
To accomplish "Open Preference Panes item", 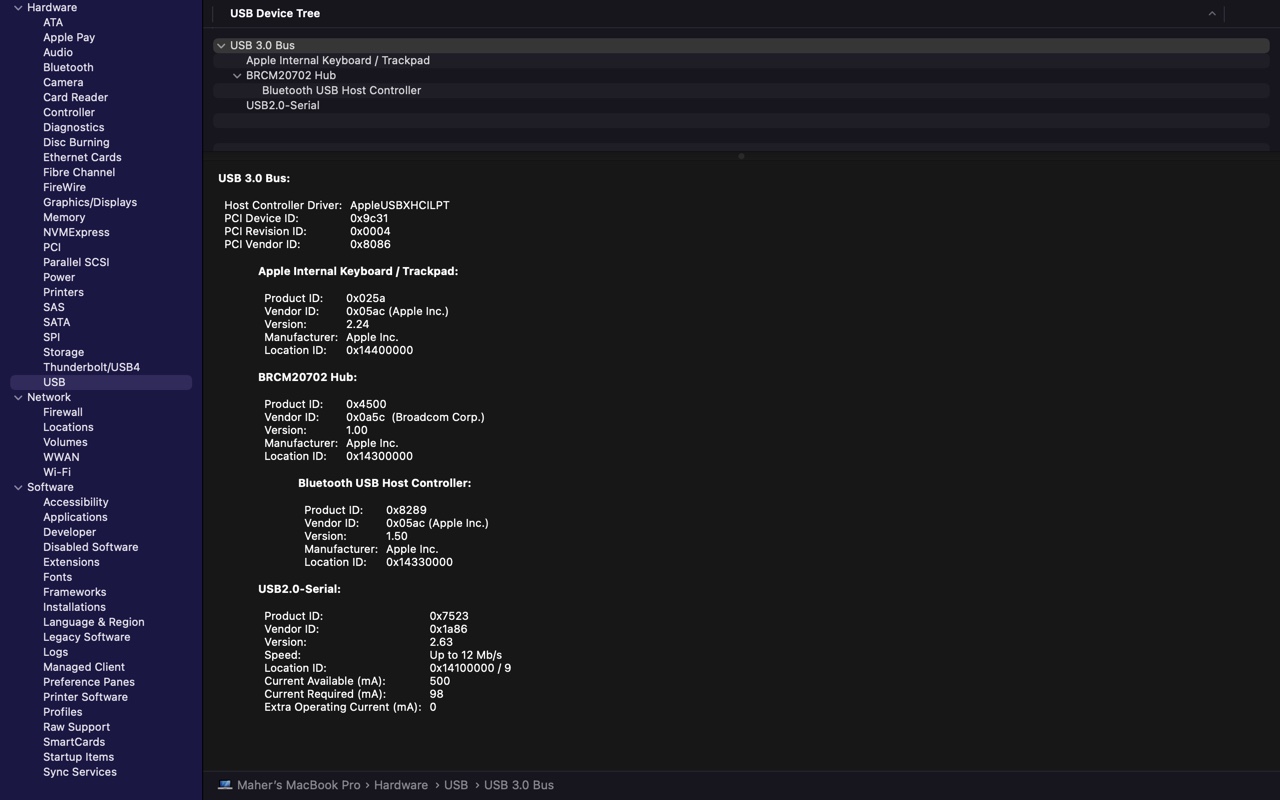I will click(x=89, y=682).
